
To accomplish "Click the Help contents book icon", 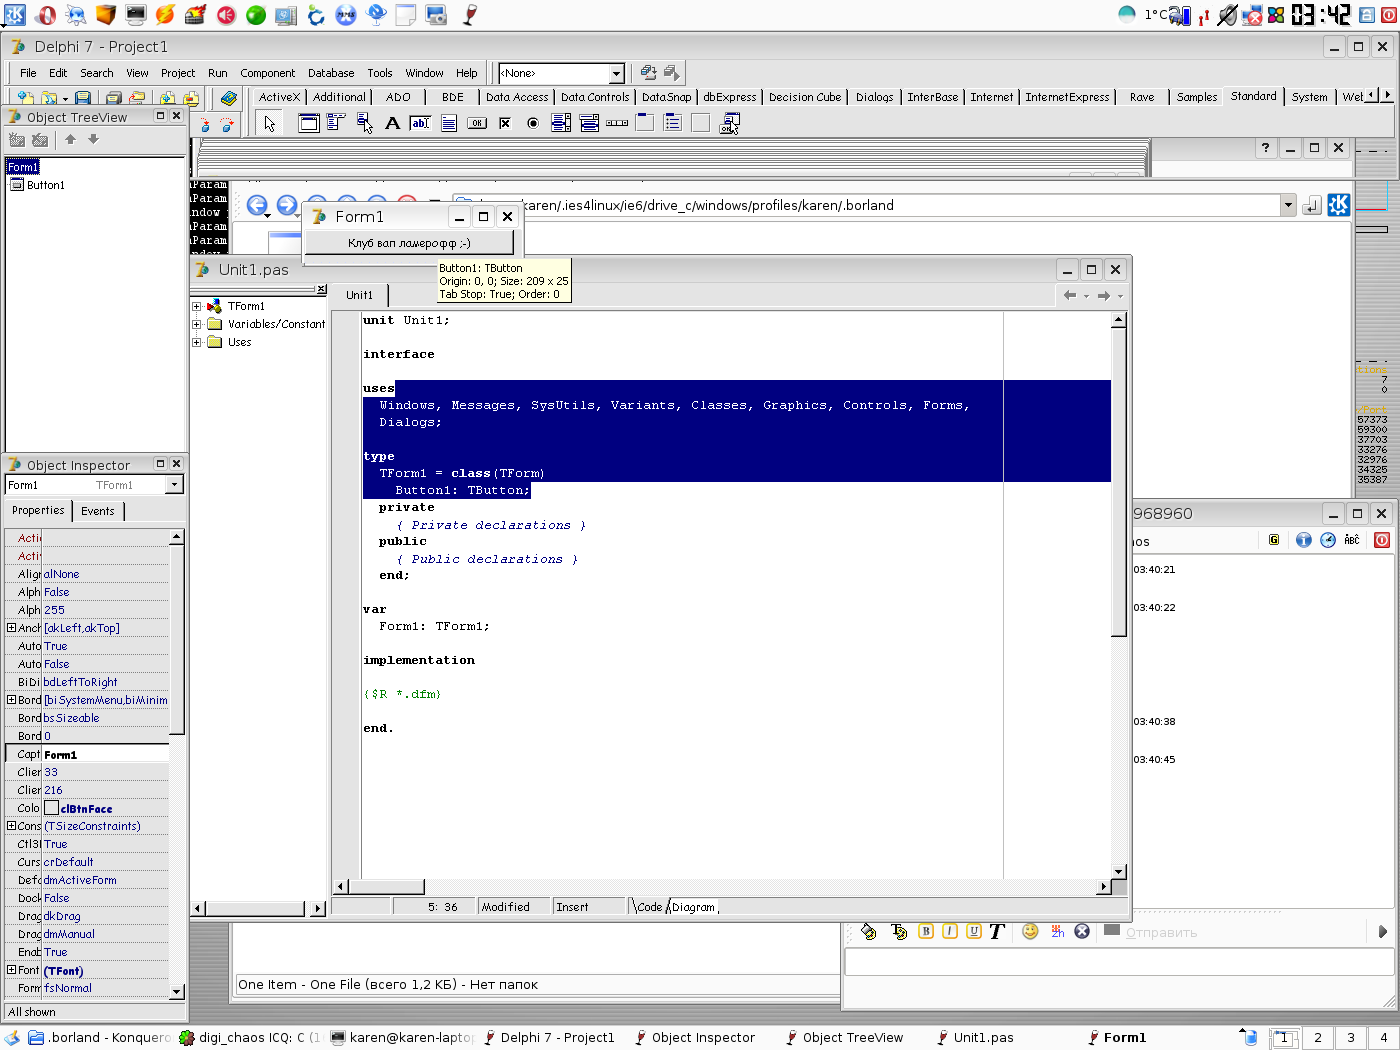I will [x=229, y=98].
